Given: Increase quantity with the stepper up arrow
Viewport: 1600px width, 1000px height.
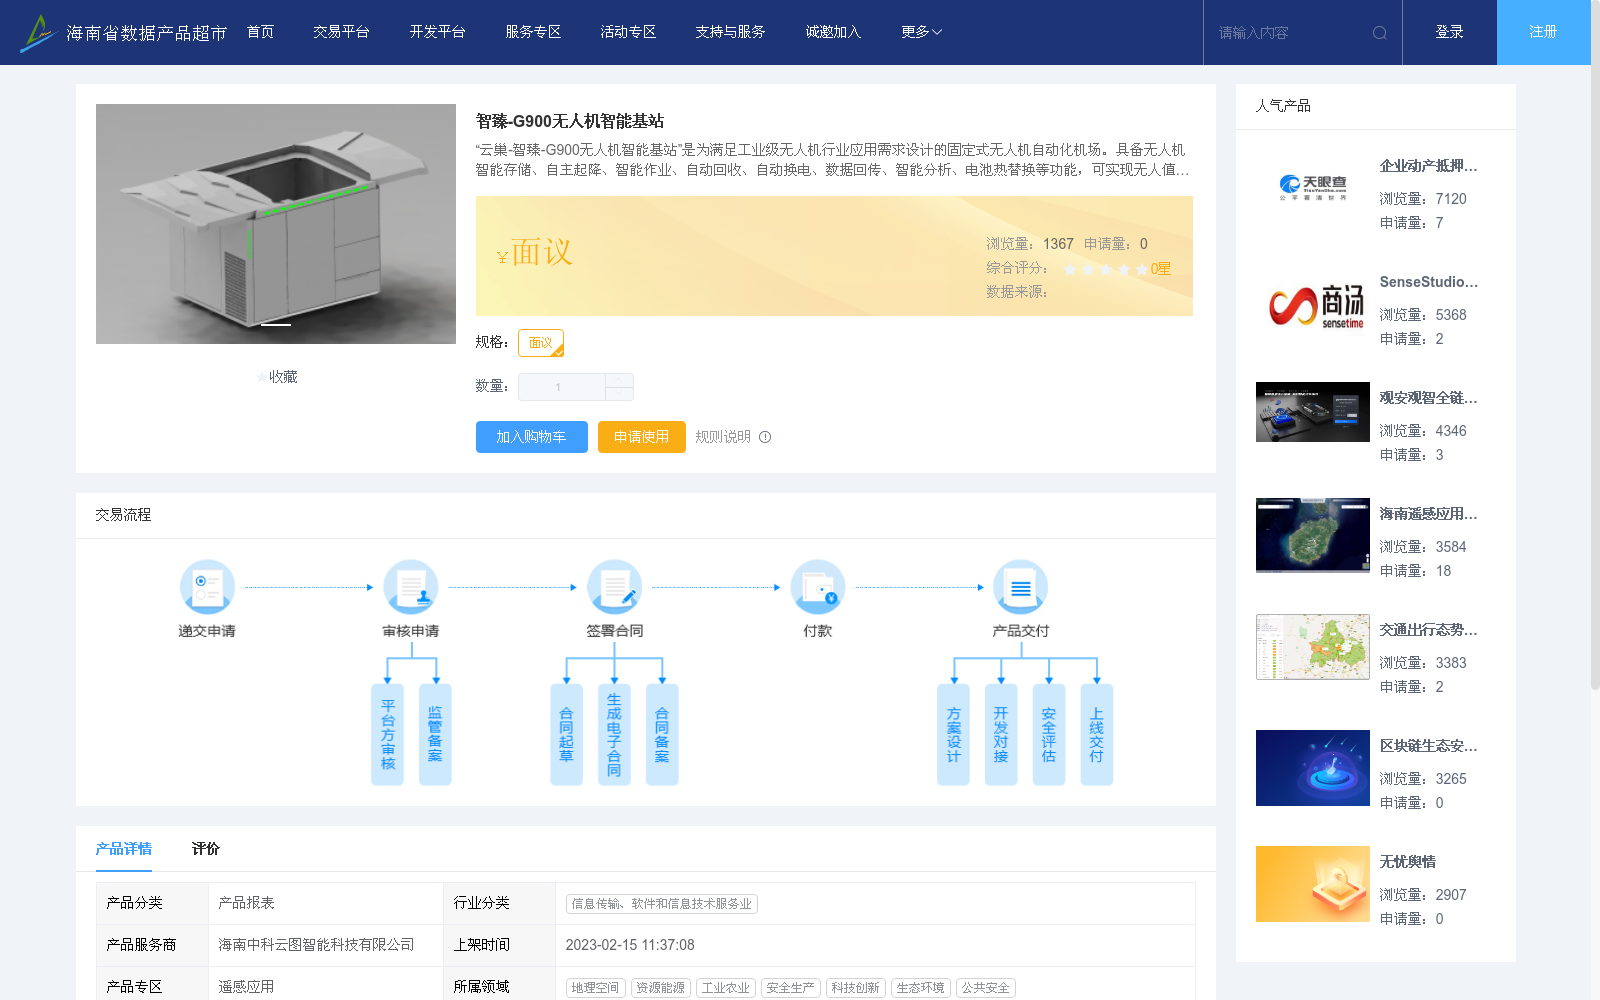Looking at the screenshot, I should (619, 381).
